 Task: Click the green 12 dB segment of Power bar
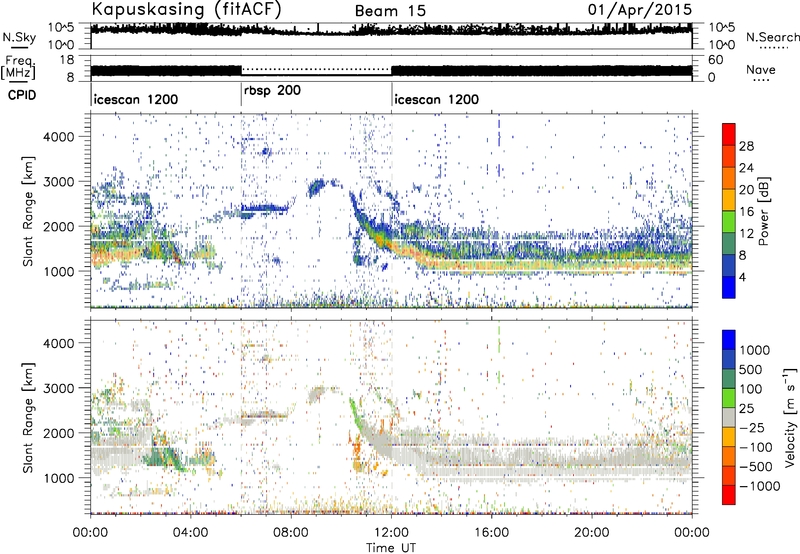(729, 222)
